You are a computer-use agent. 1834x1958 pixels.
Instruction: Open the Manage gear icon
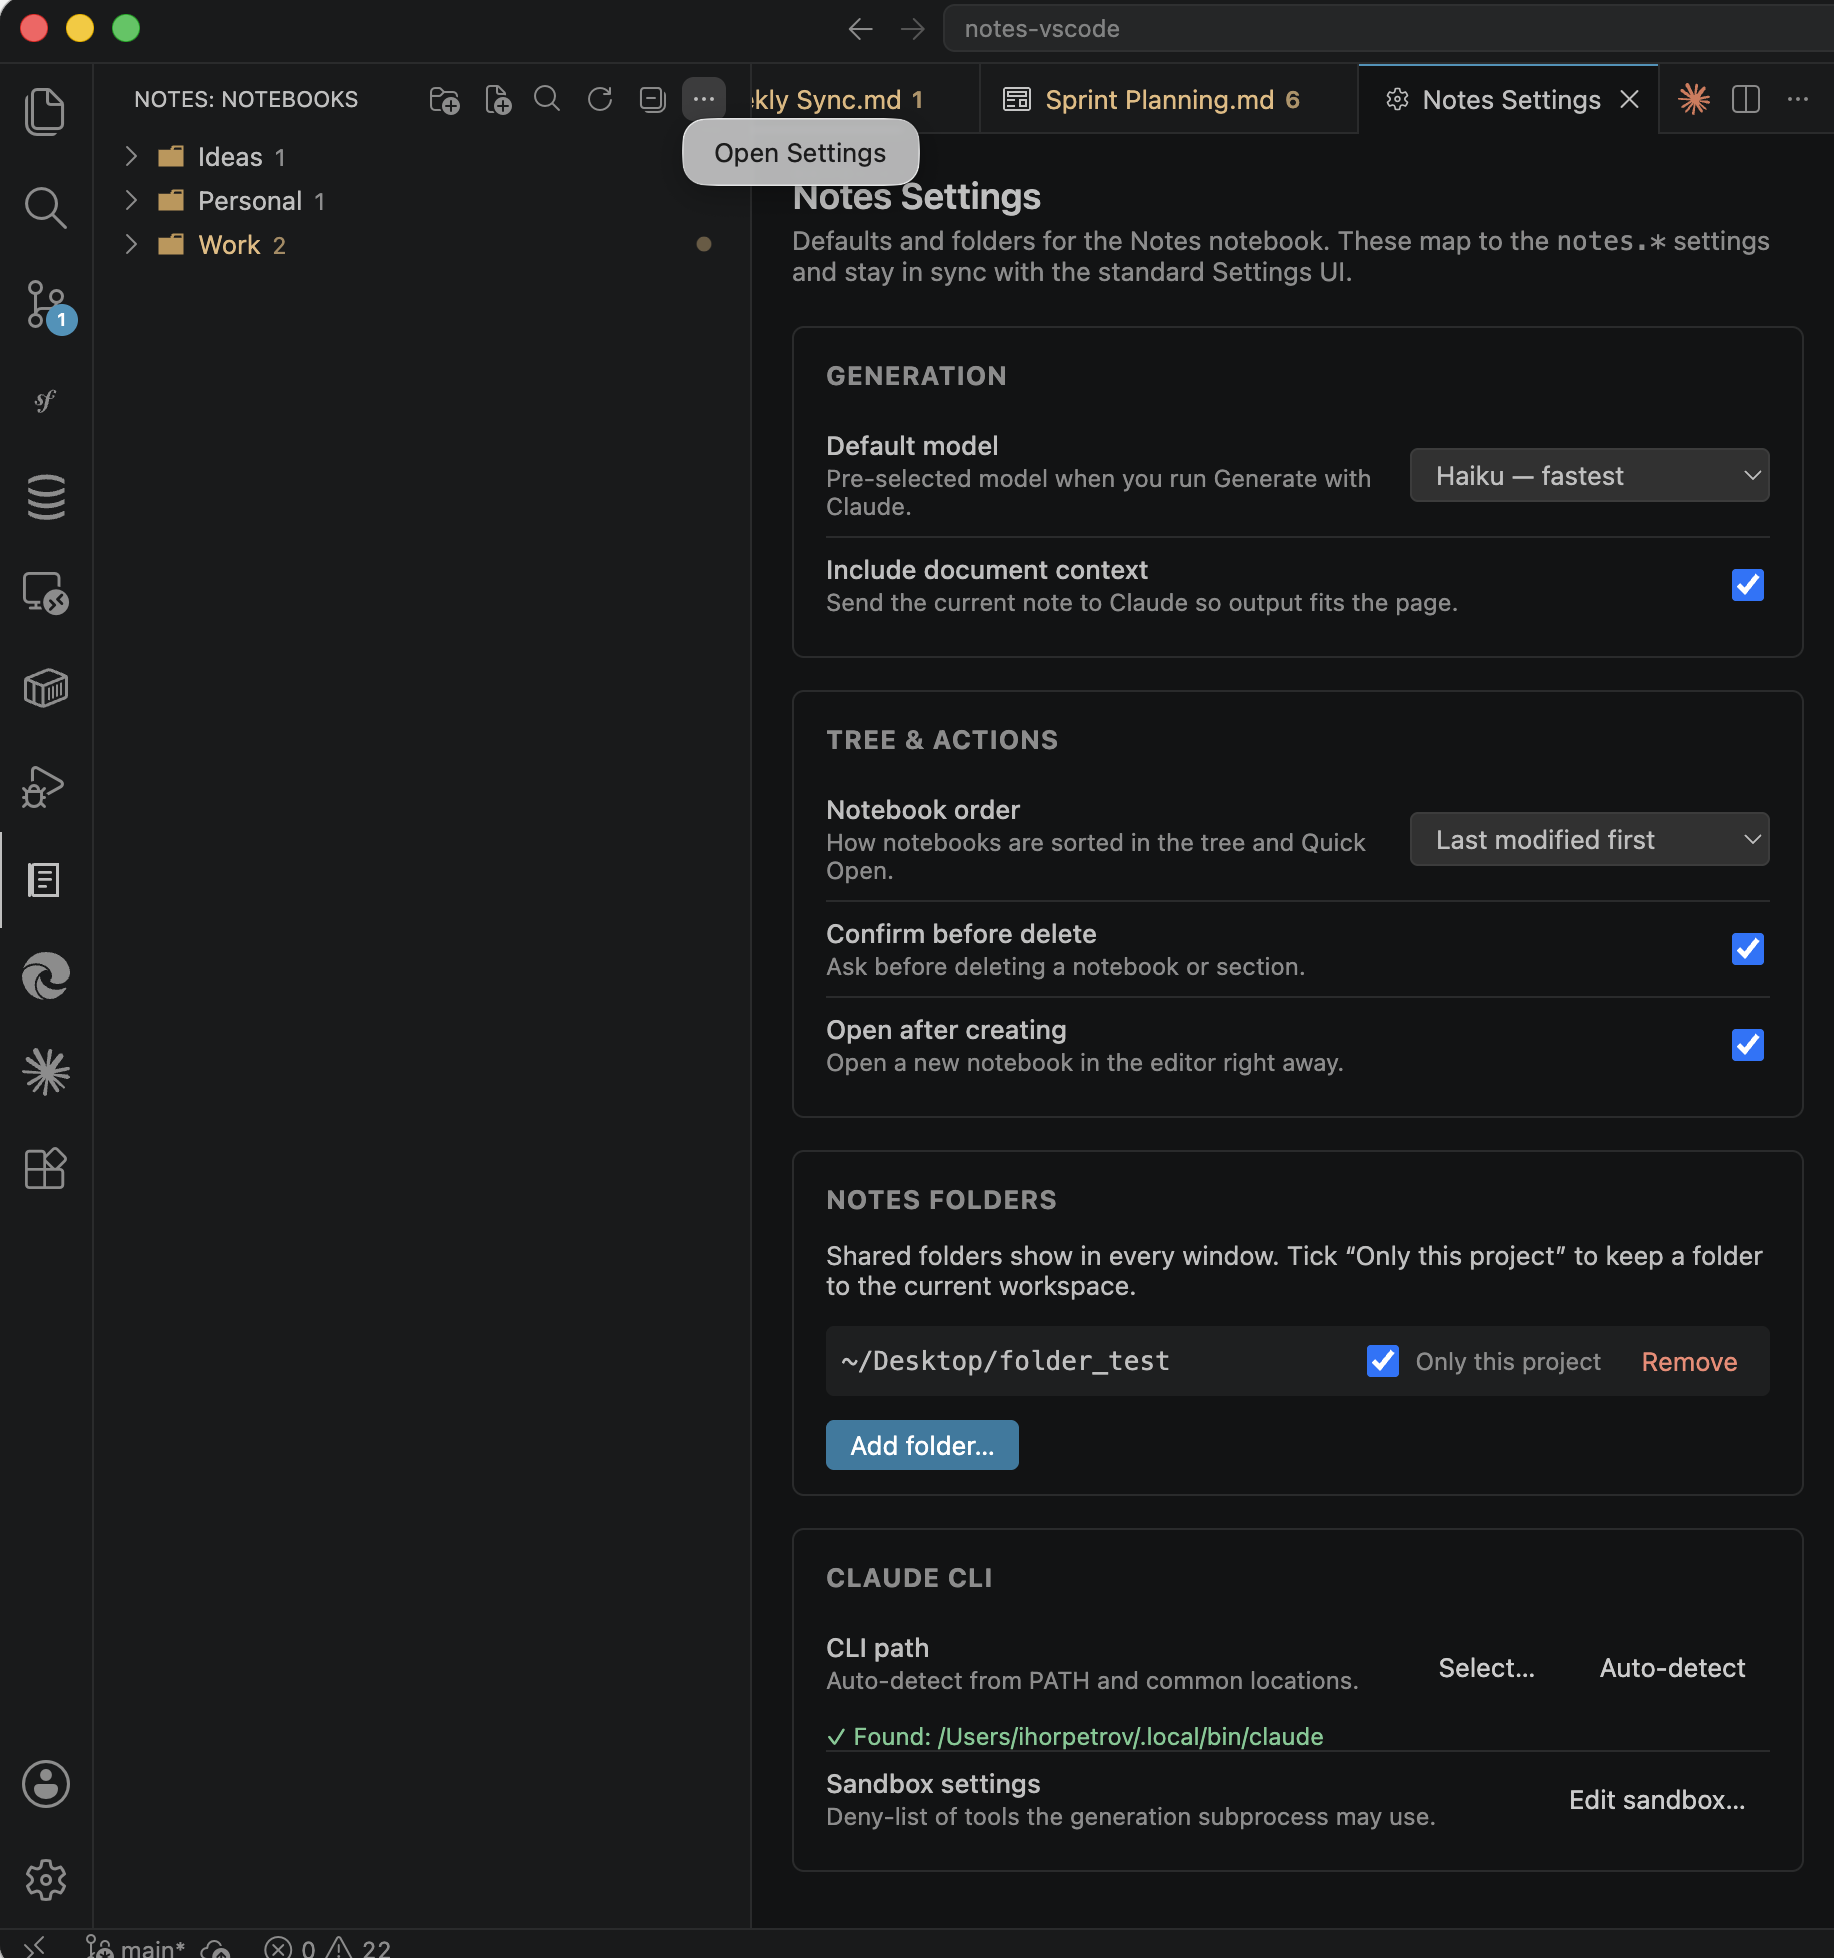[45, 1880]
